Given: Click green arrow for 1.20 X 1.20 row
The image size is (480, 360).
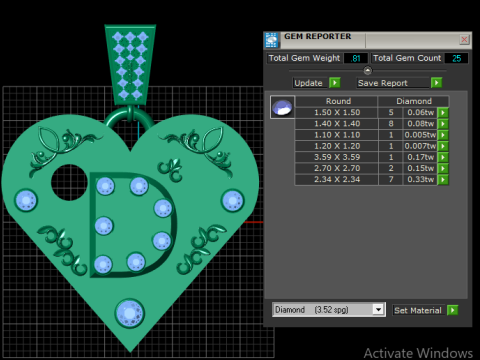Looking at the screenshot, I should 443,146.
